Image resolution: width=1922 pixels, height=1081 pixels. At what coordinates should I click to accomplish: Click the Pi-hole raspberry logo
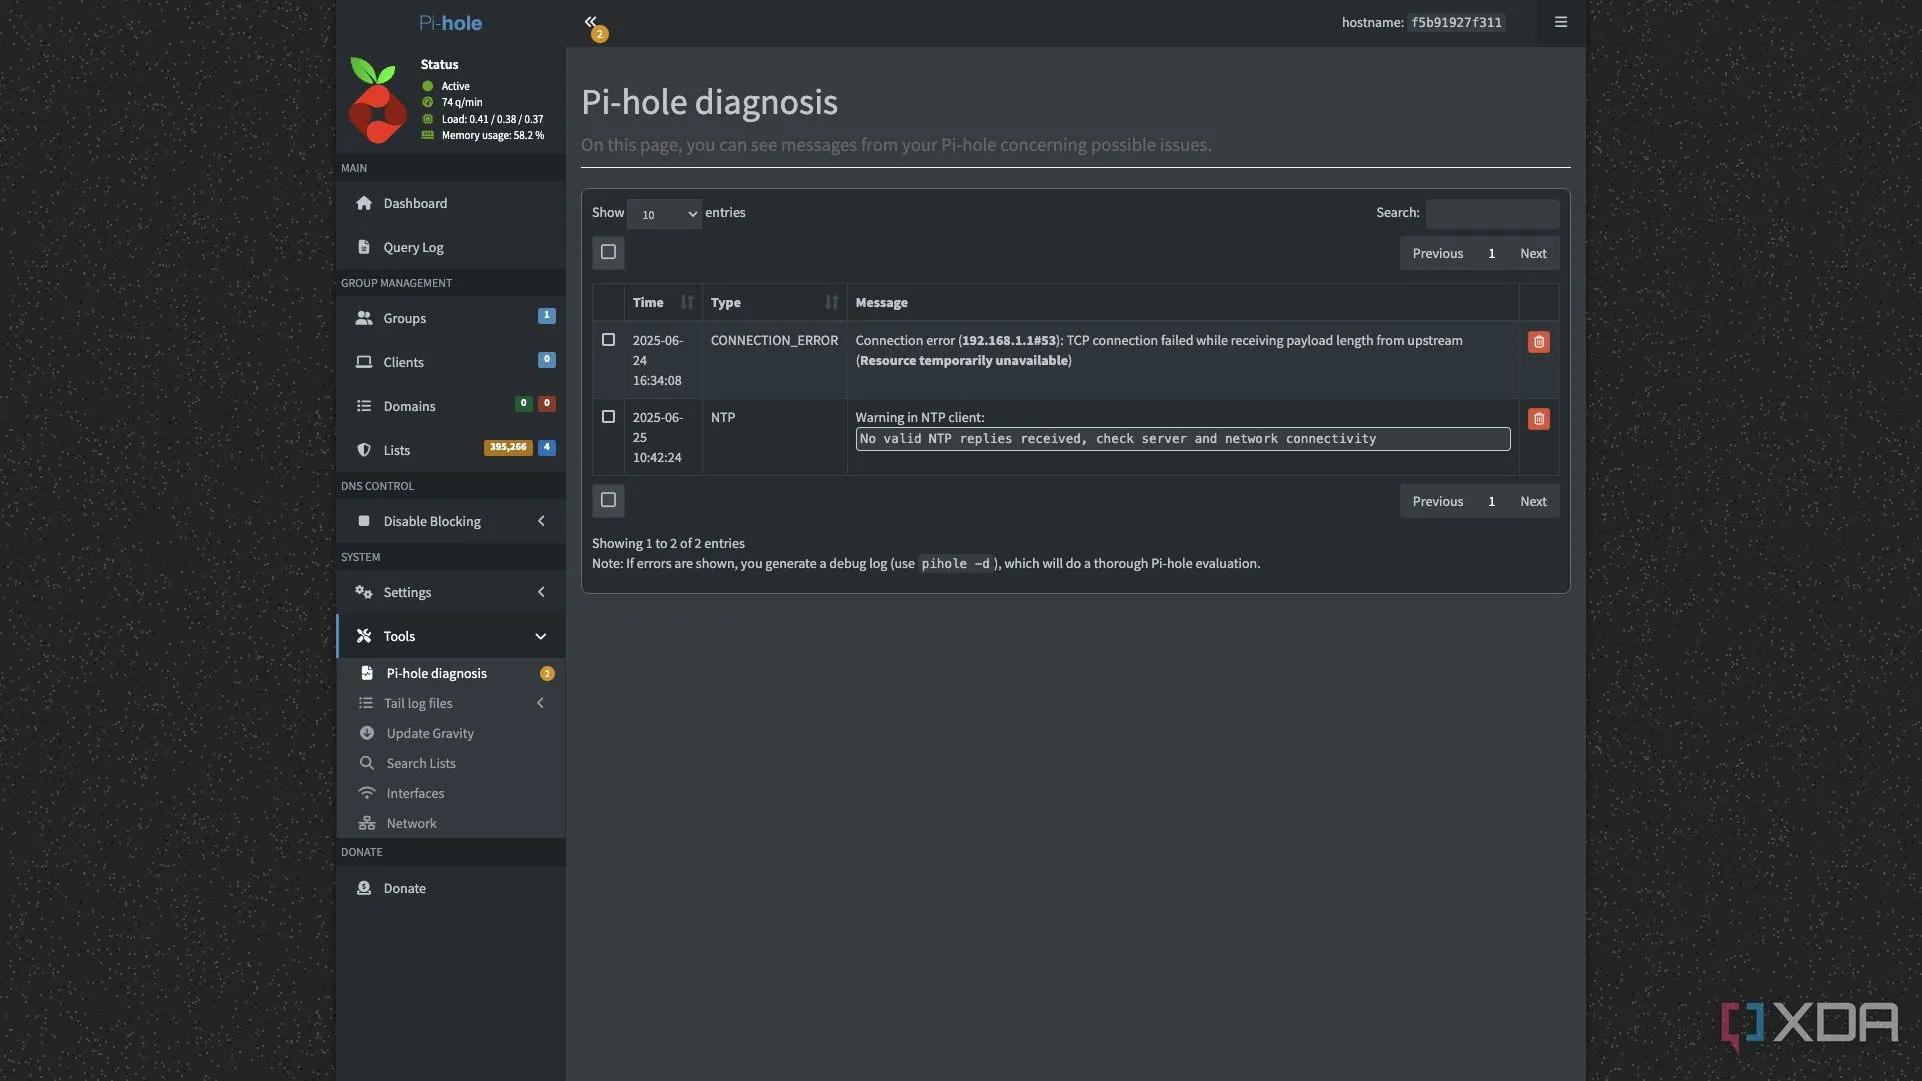[377, 100]
